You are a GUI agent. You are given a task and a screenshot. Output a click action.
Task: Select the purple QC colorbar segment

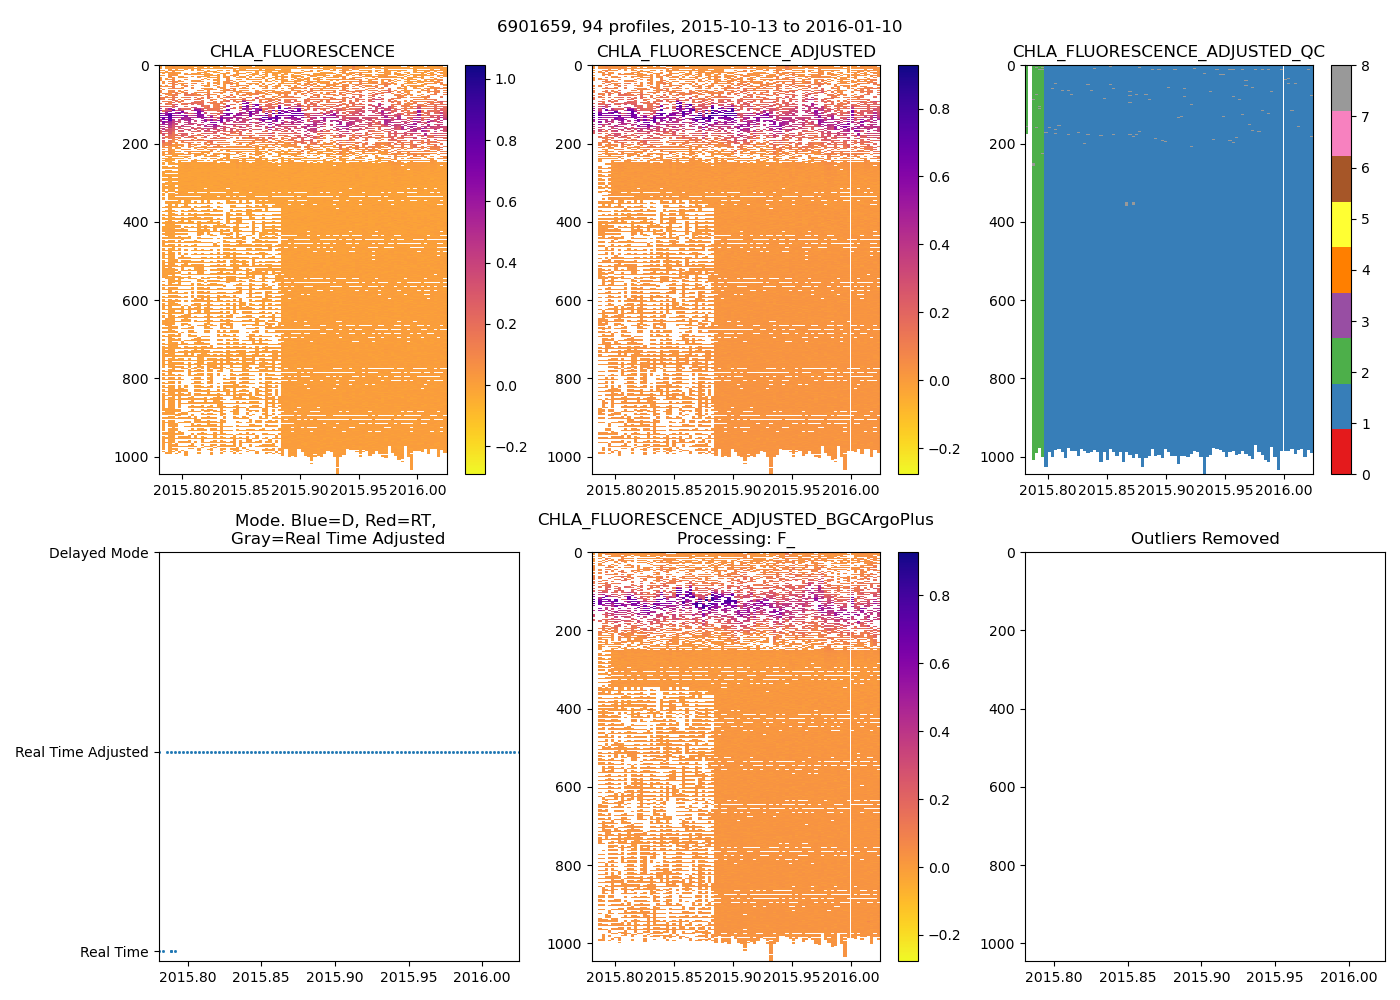[1341, 315]
